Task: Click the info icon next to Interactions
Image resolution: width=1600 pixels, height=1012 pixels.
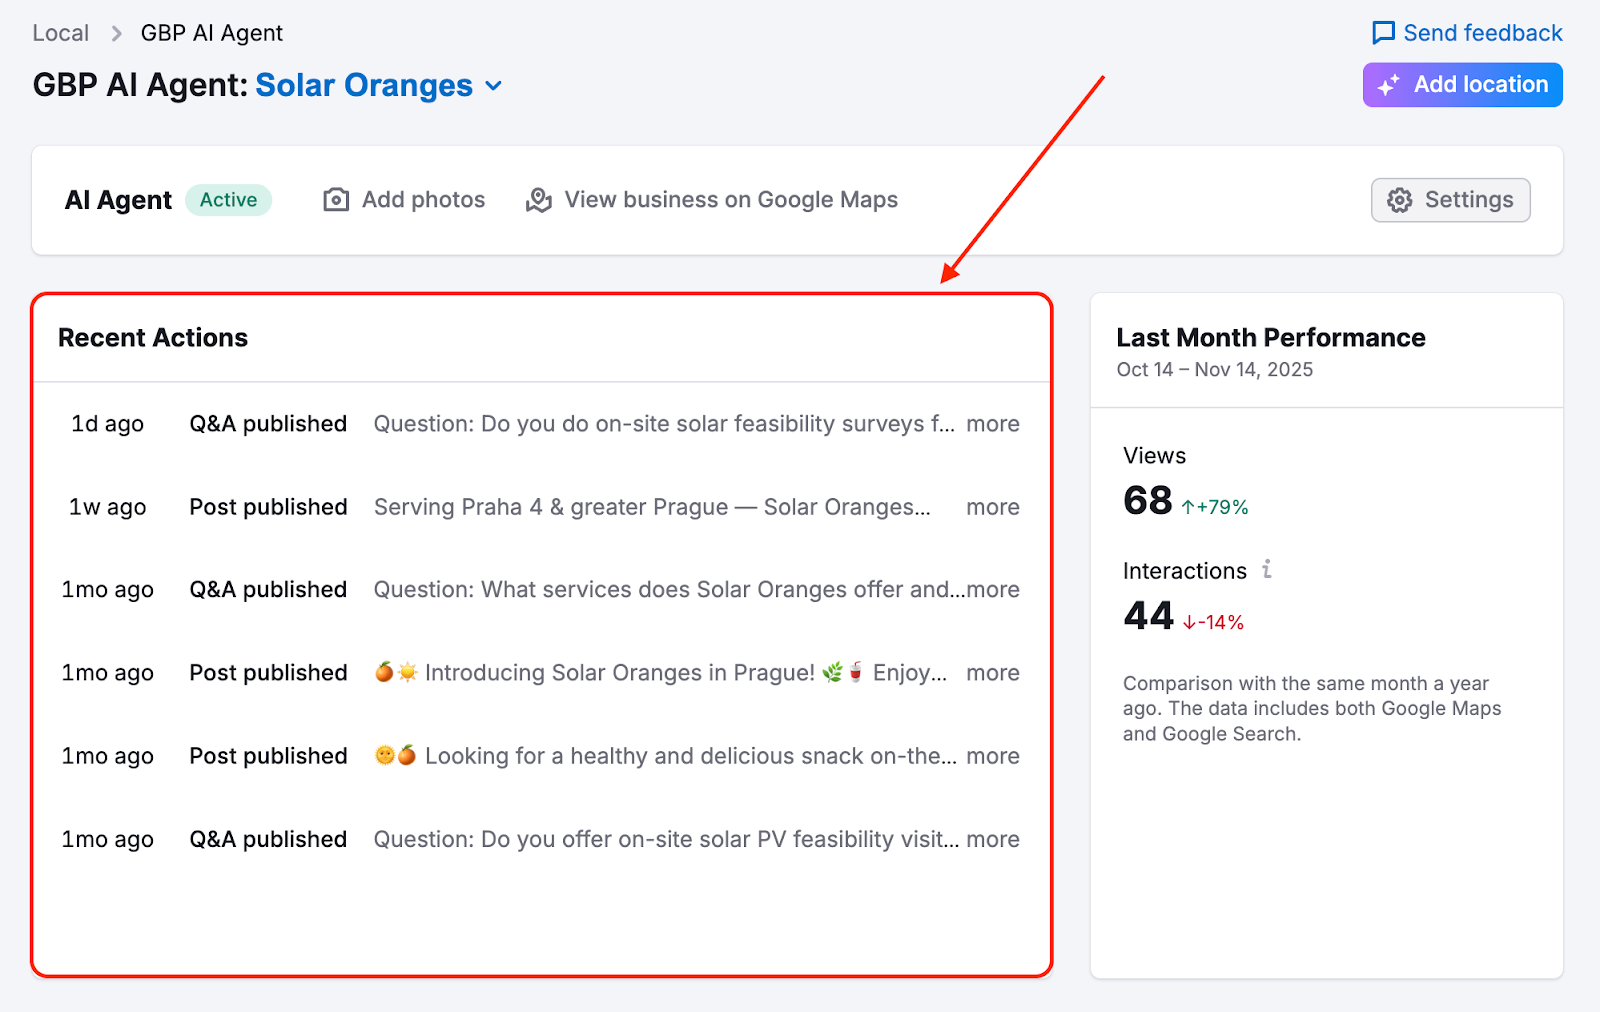Action: [x=1267, y=570]
